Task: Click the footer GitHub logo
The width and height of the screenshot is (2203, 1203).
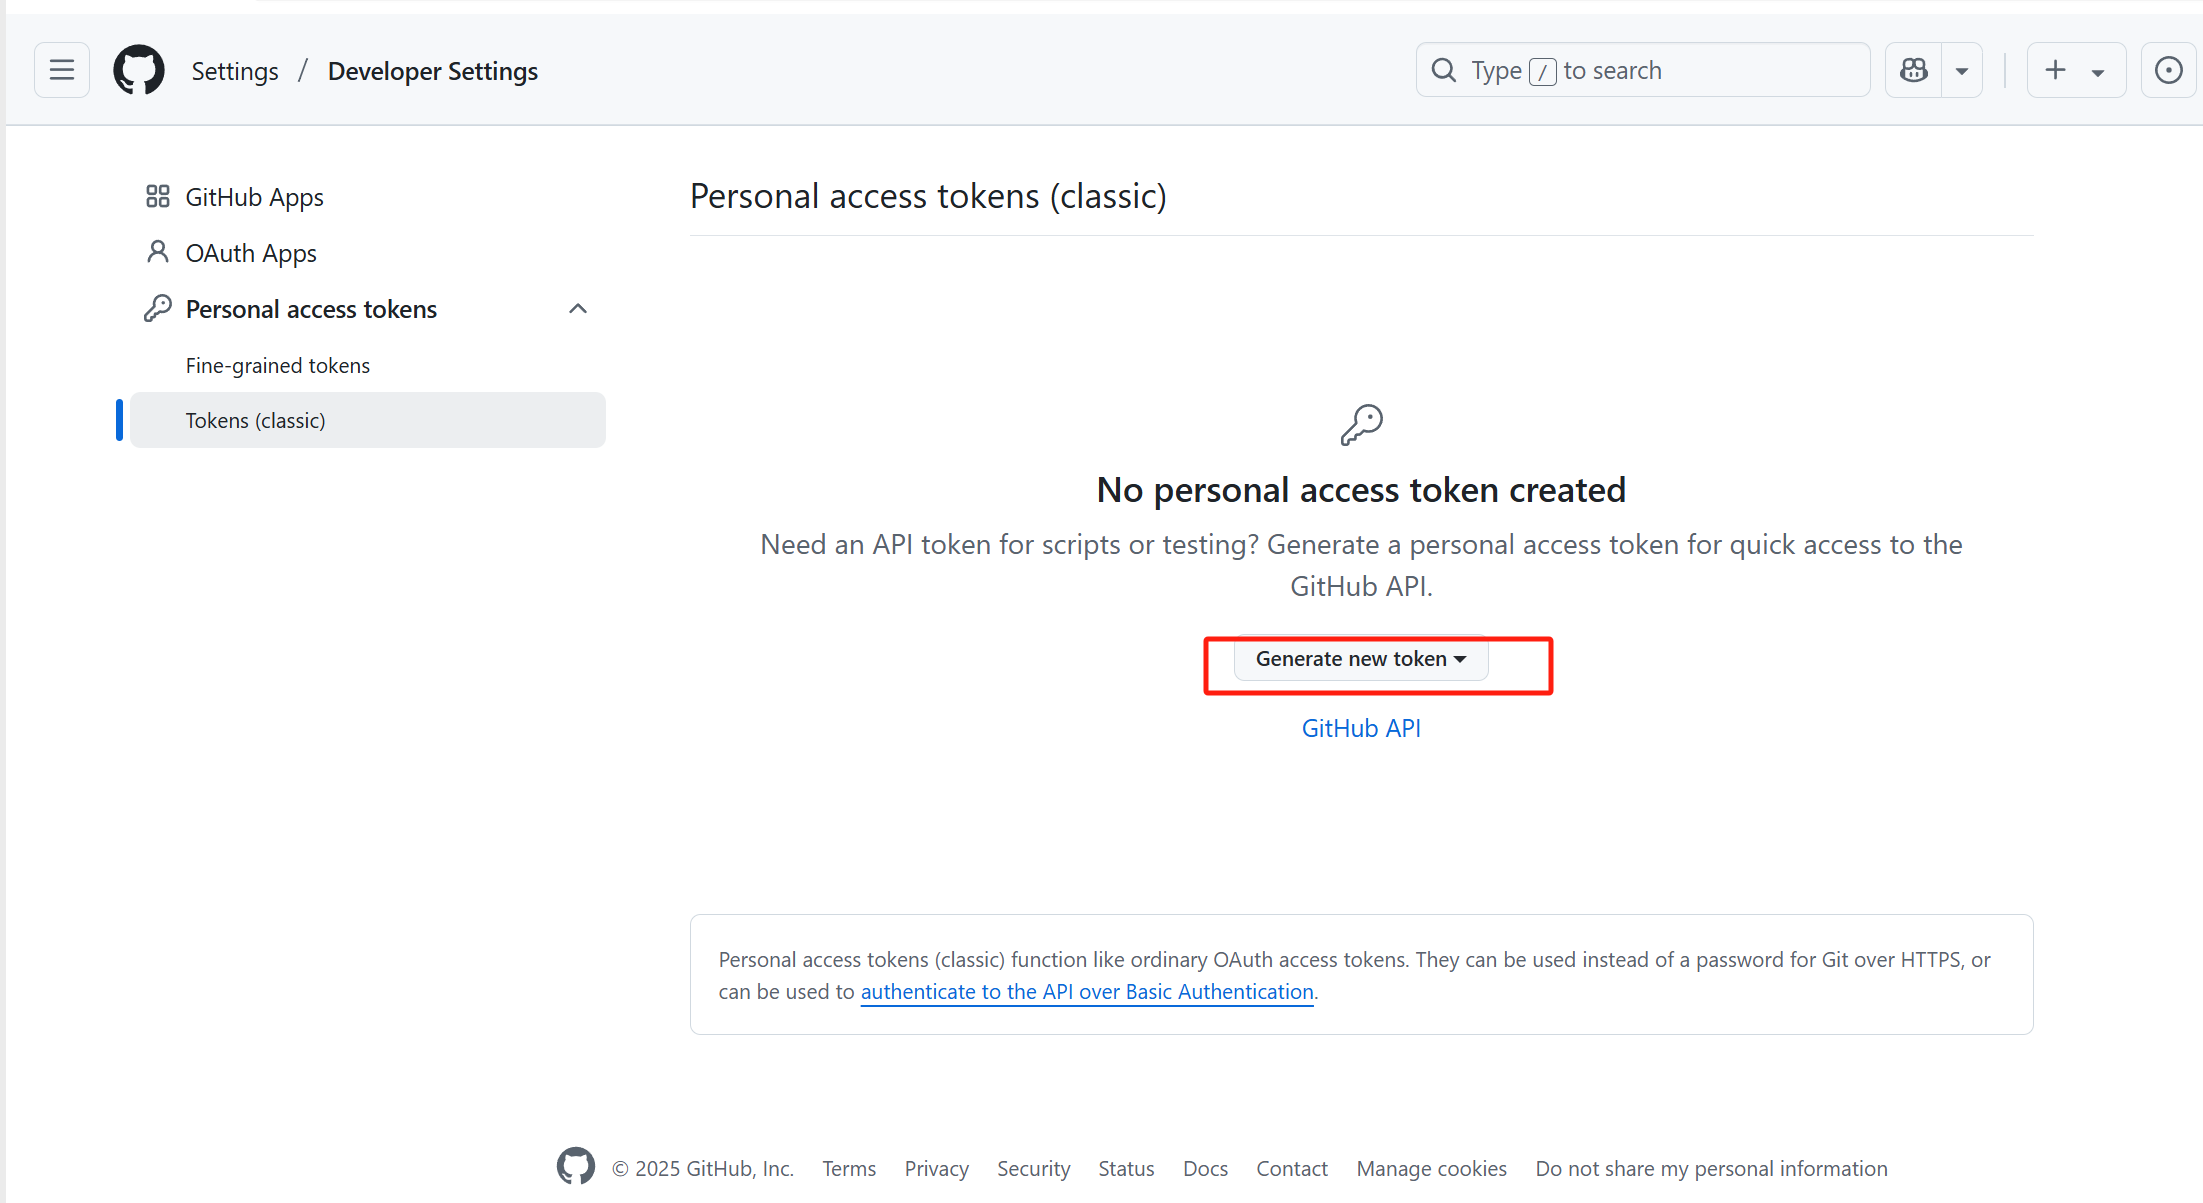Action: pos(576,1166)
